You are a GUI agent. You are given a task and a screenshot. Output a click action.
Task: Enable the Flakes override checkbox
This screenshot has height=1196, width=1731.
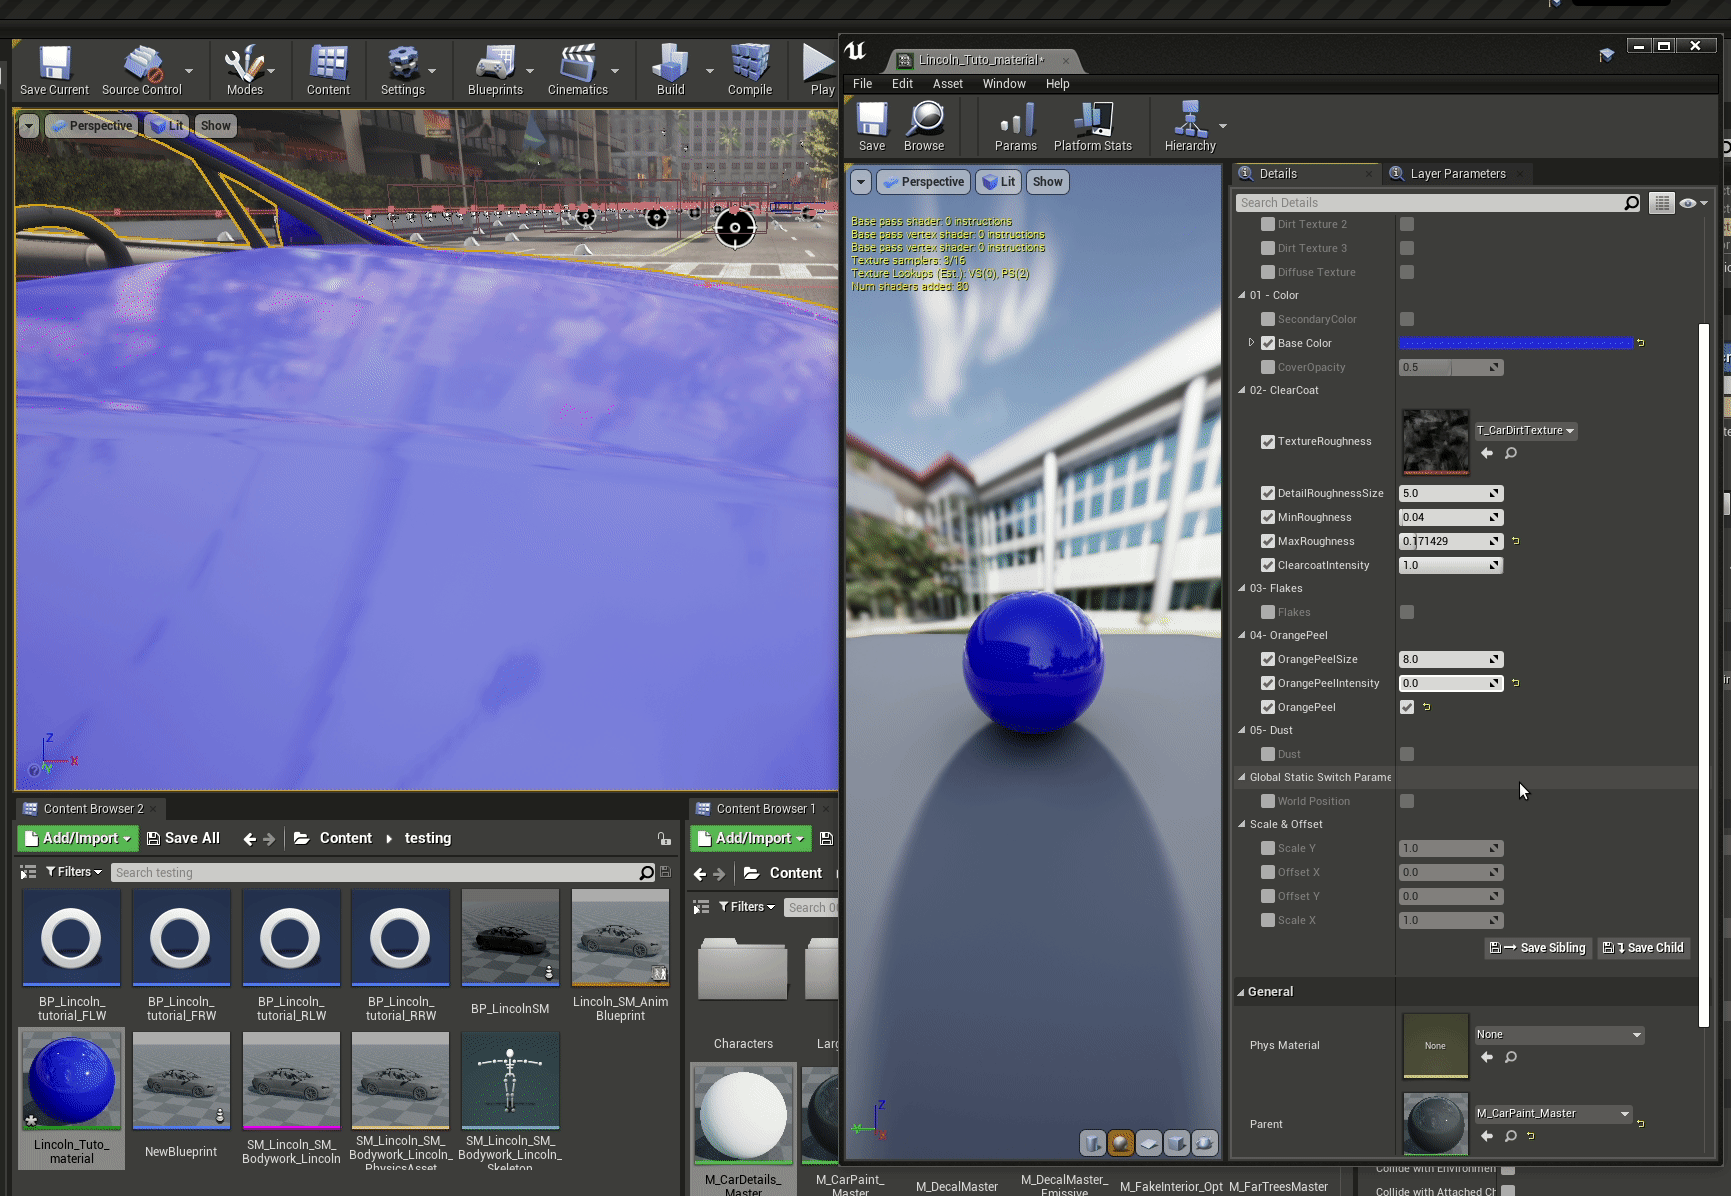(x=1268, y=612)
